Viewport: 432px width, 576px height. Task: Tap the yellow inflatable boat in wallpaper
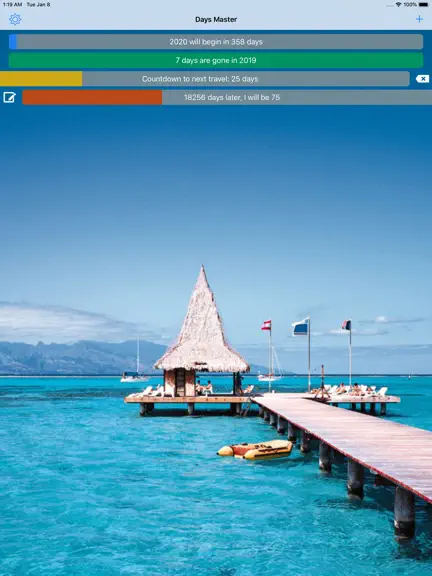pos(255,450)
